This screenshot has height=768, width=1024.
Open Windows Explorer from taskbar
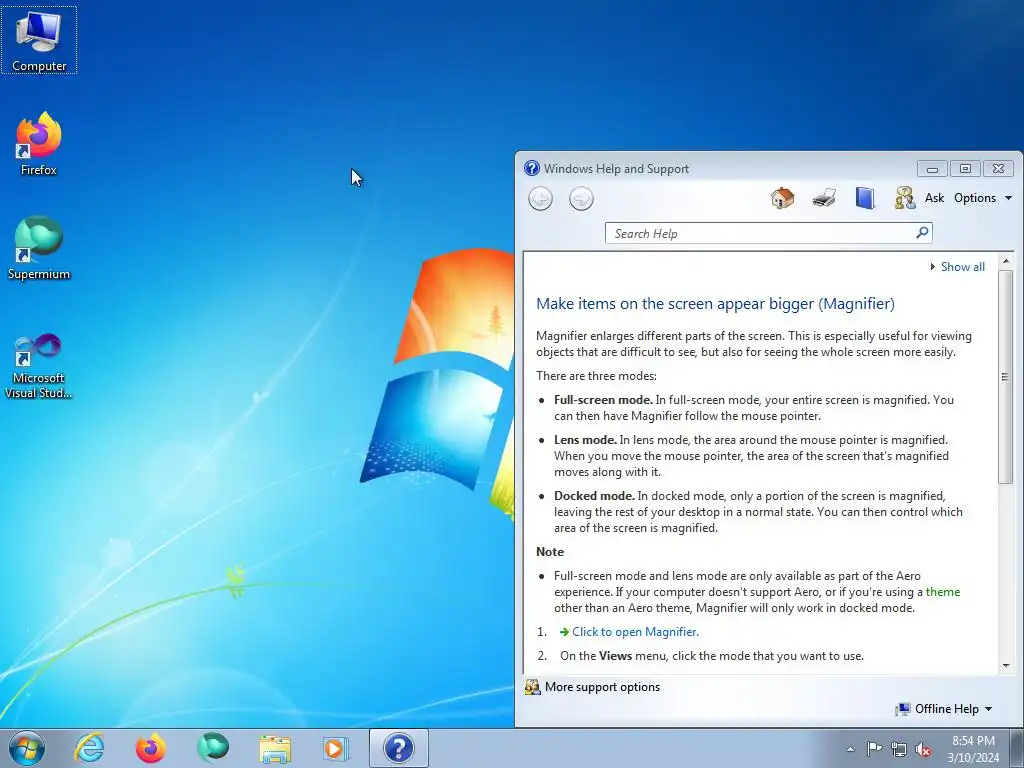tap(275, 748)
